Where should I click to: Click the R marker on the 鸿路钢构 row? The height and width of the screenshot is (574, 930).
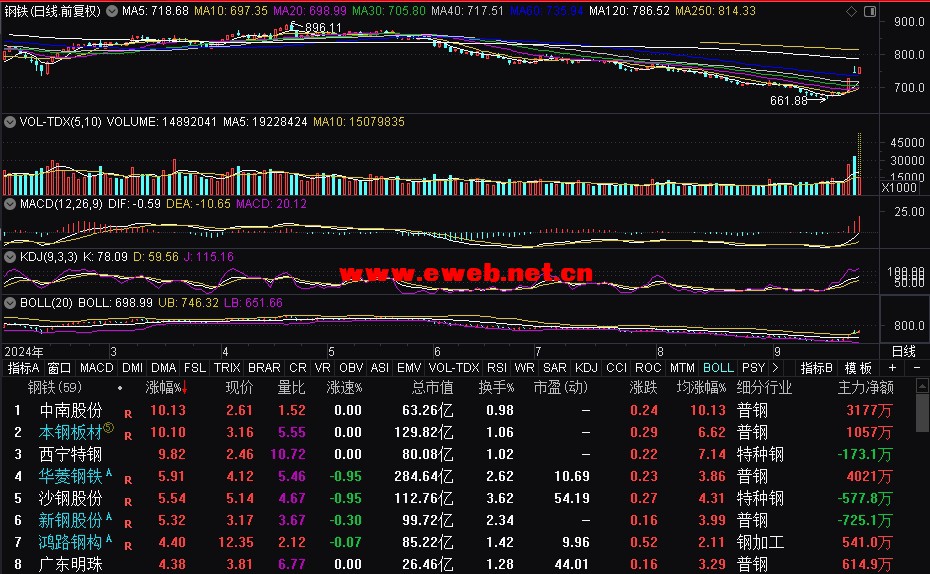[128, 546]
